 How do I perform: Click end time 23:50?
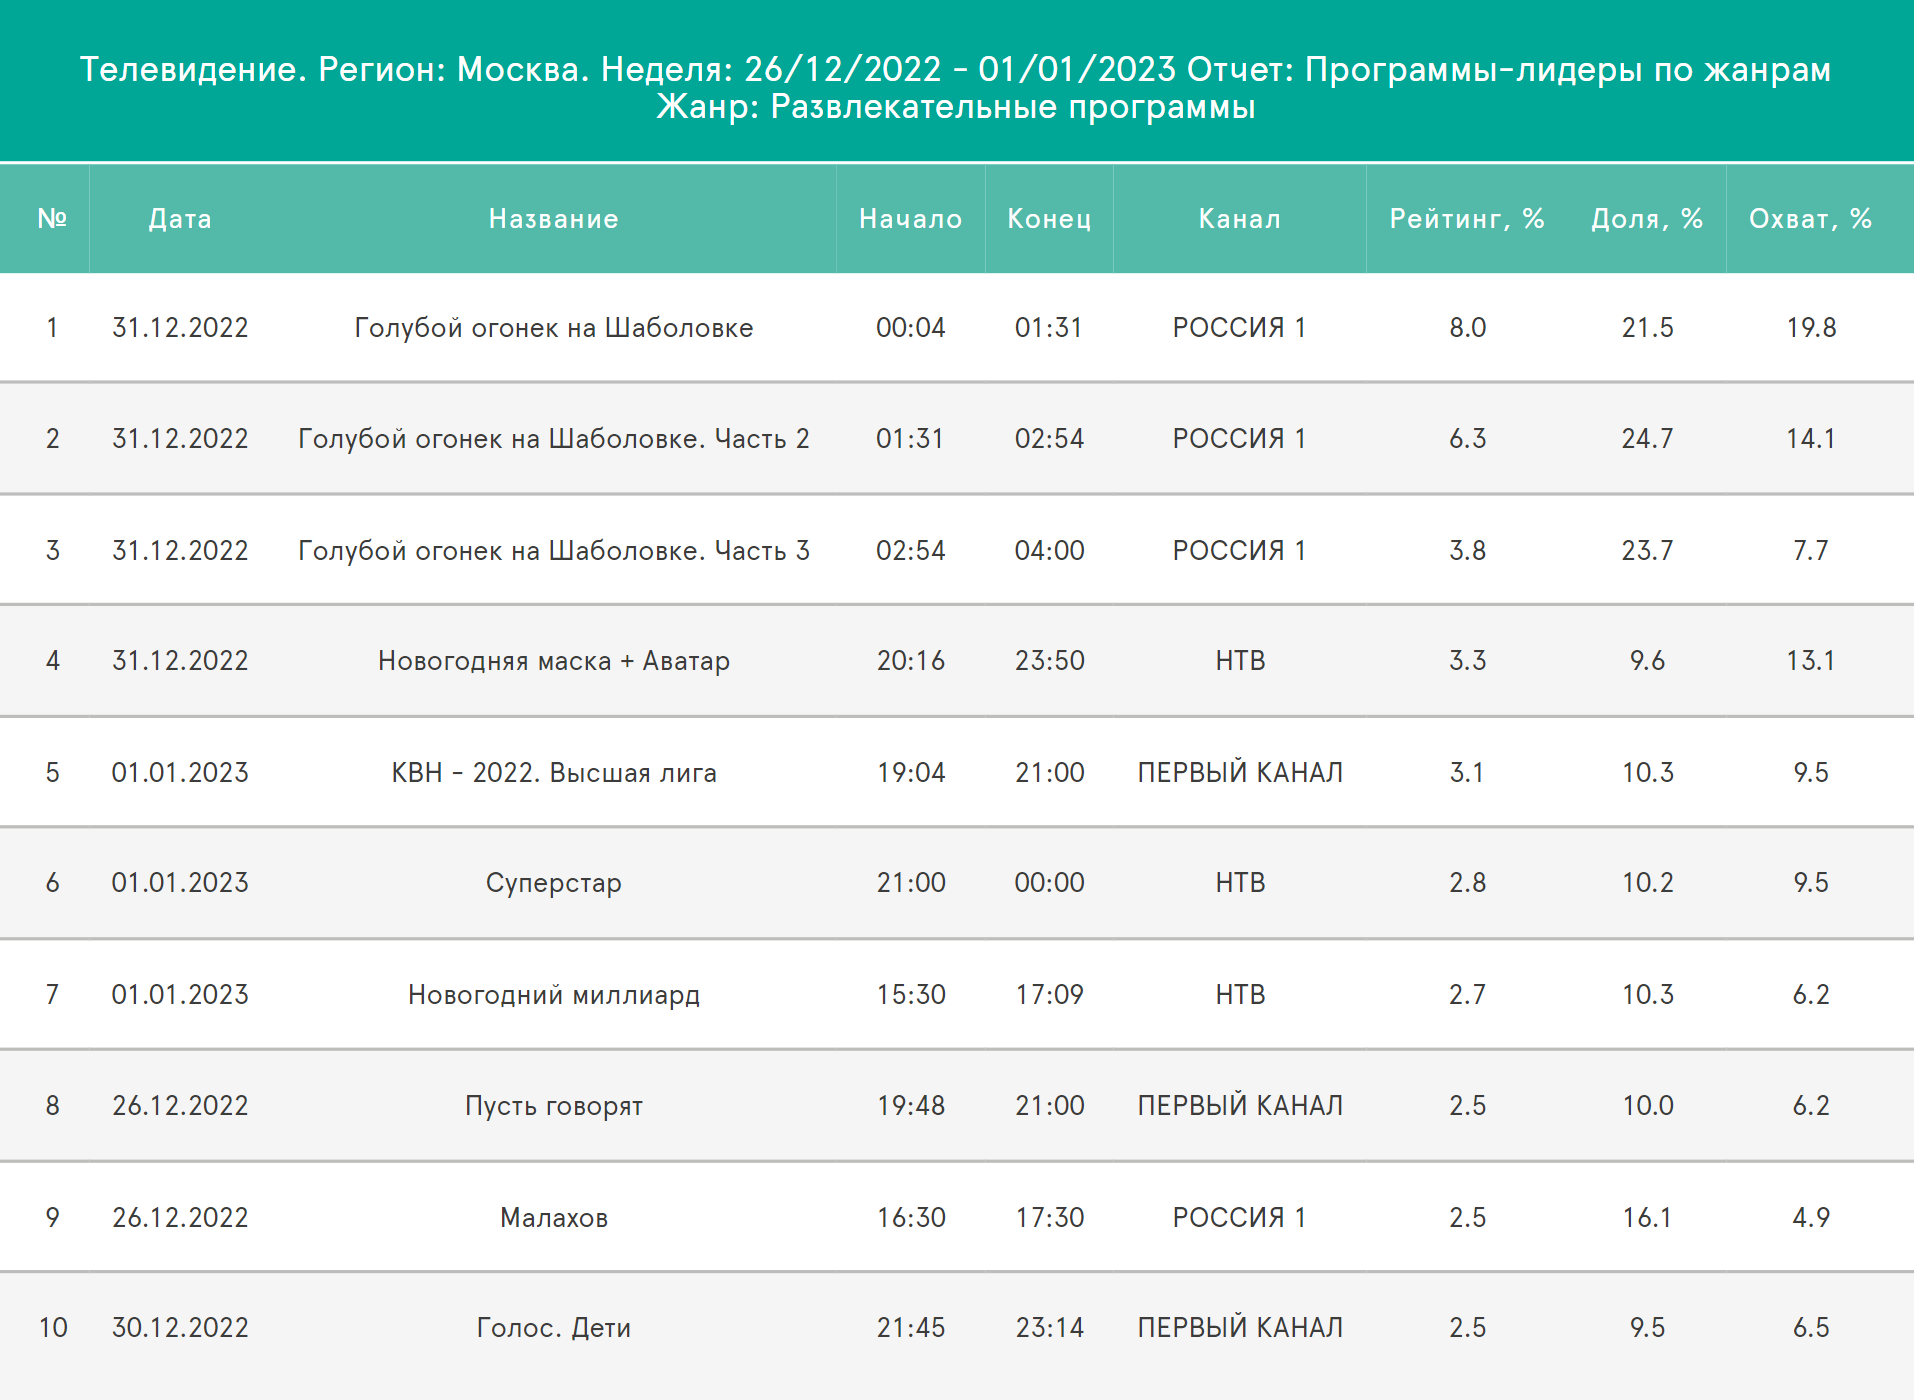(x=1049, y=661)
